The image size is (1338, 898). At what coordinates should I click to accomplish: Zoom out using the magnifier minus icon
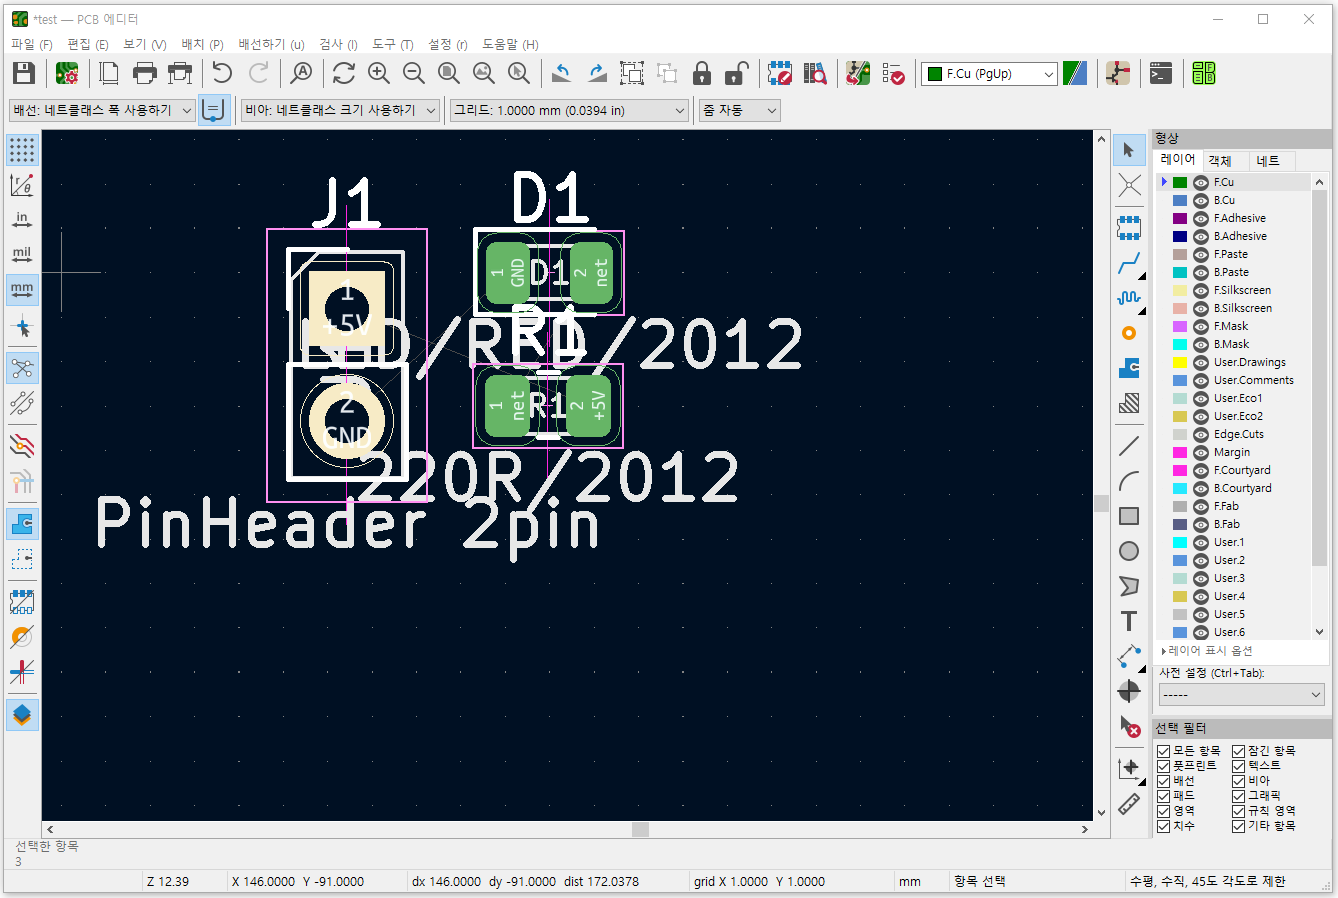point(414,73)
